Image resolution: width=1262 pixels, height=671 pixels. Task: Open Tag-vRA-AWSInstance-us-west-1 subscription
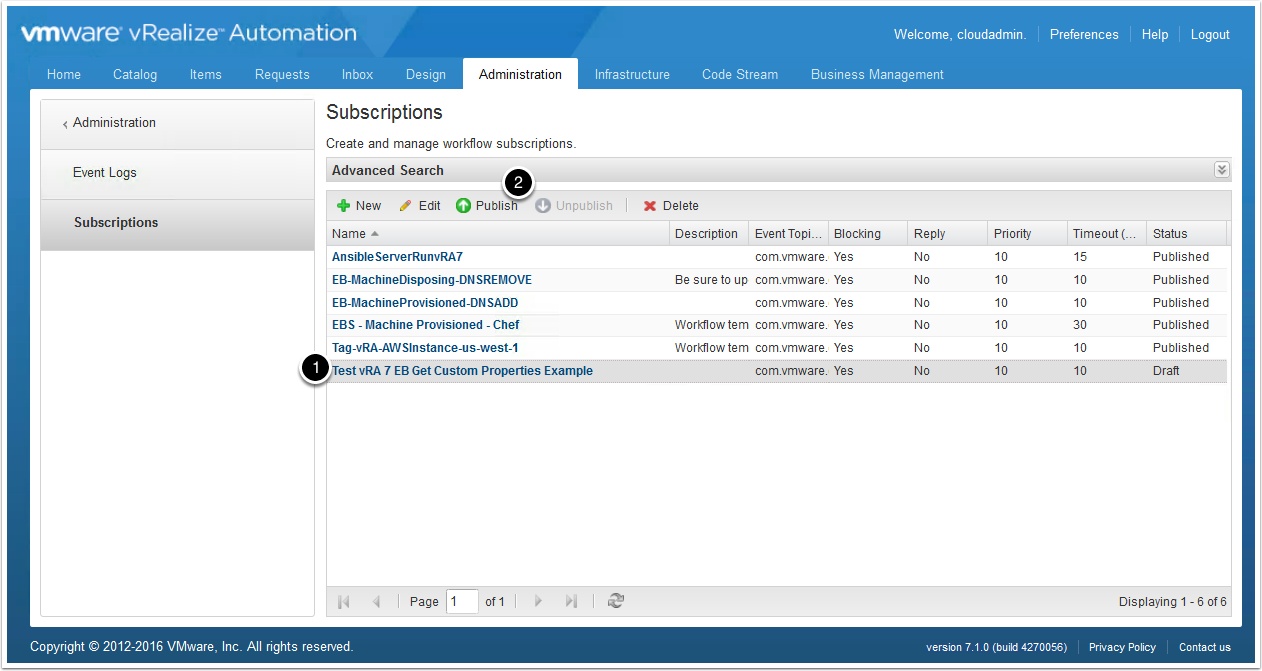tap(425, 348)
